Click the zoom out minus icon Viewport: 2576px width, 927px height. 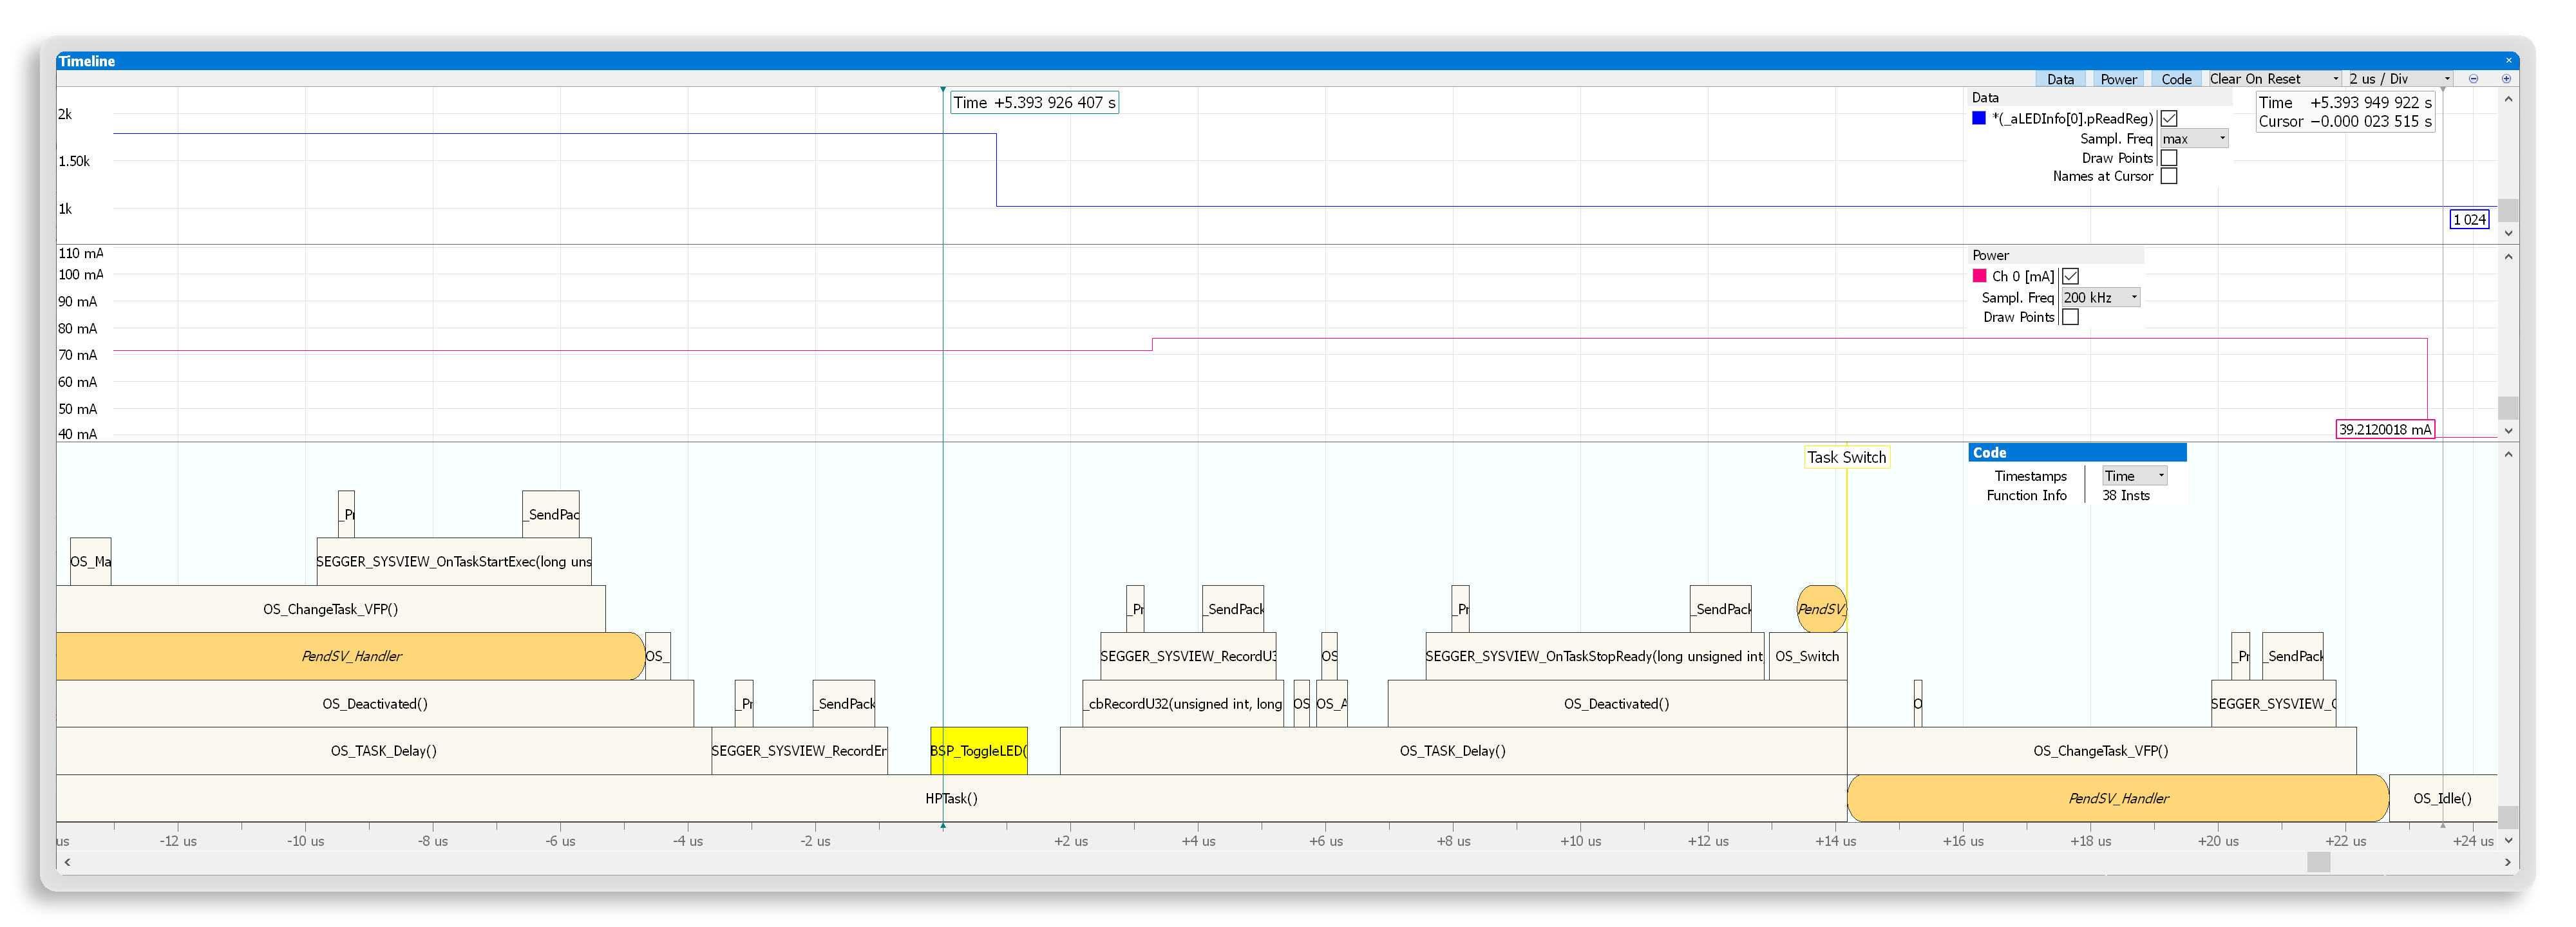coord(2473,79)
